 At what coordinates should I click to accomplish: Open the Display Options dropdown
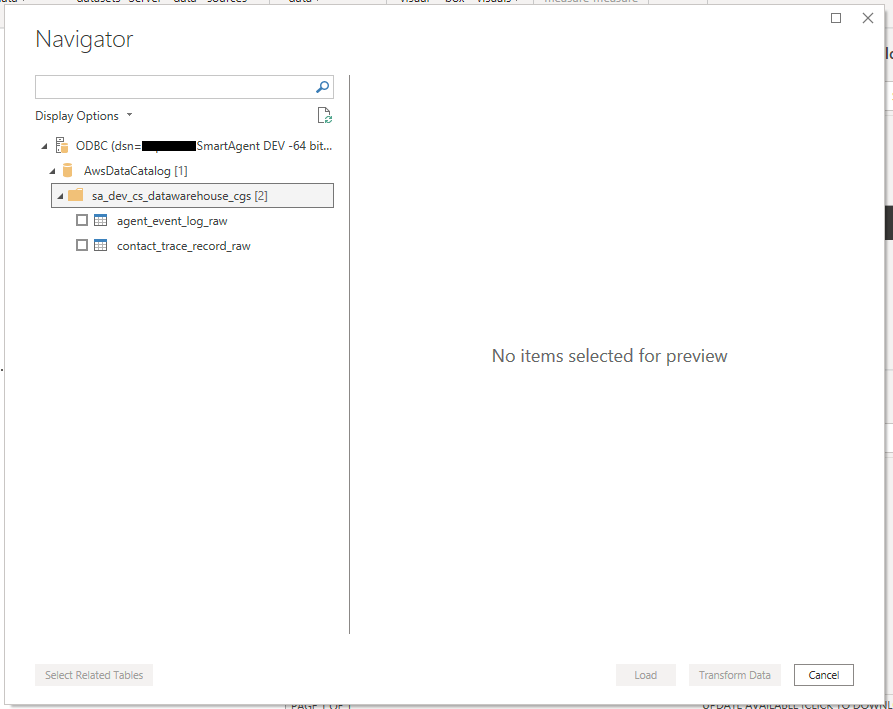84,116
